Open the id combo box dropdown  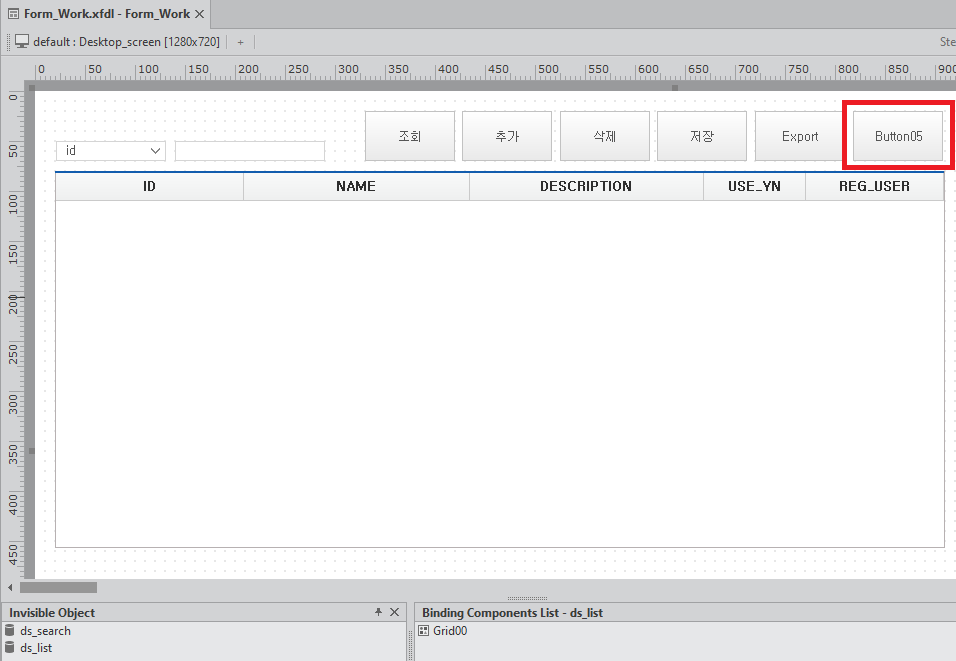point(155,151)
